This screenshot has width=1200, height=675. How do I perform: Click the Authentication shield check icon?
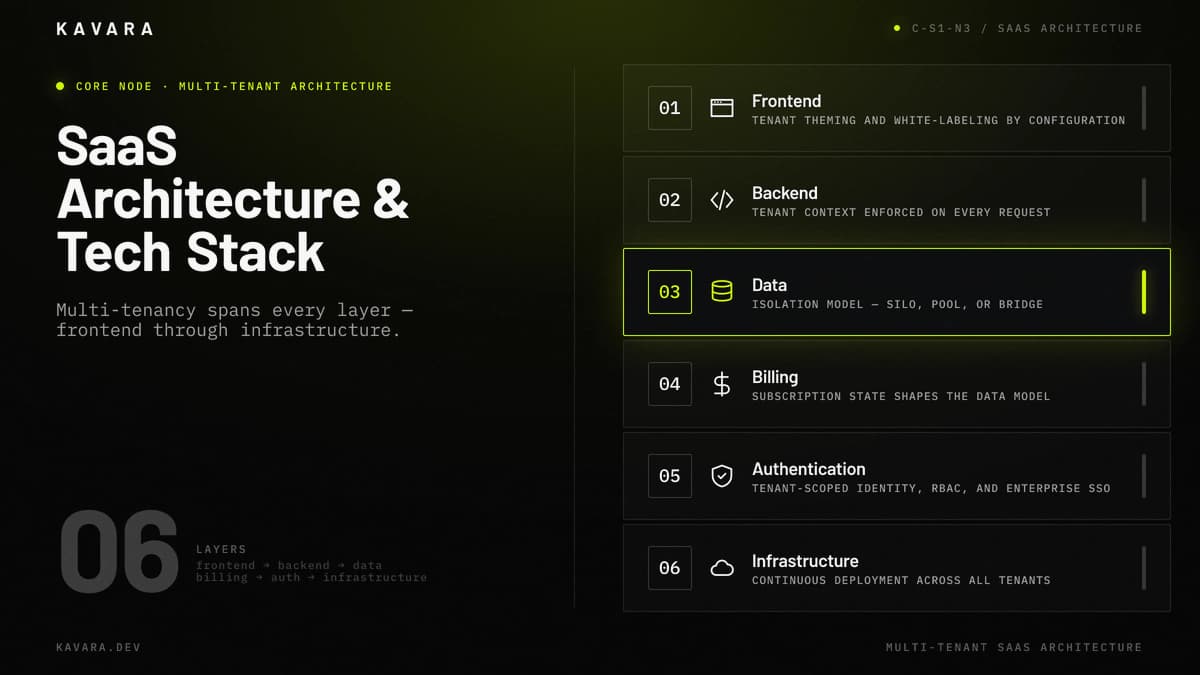point(722,476)
